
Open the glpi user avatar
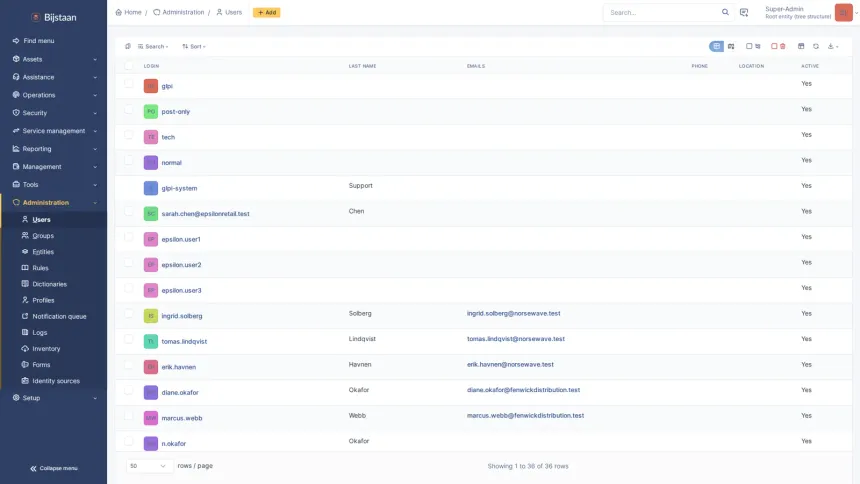point(151,86)
